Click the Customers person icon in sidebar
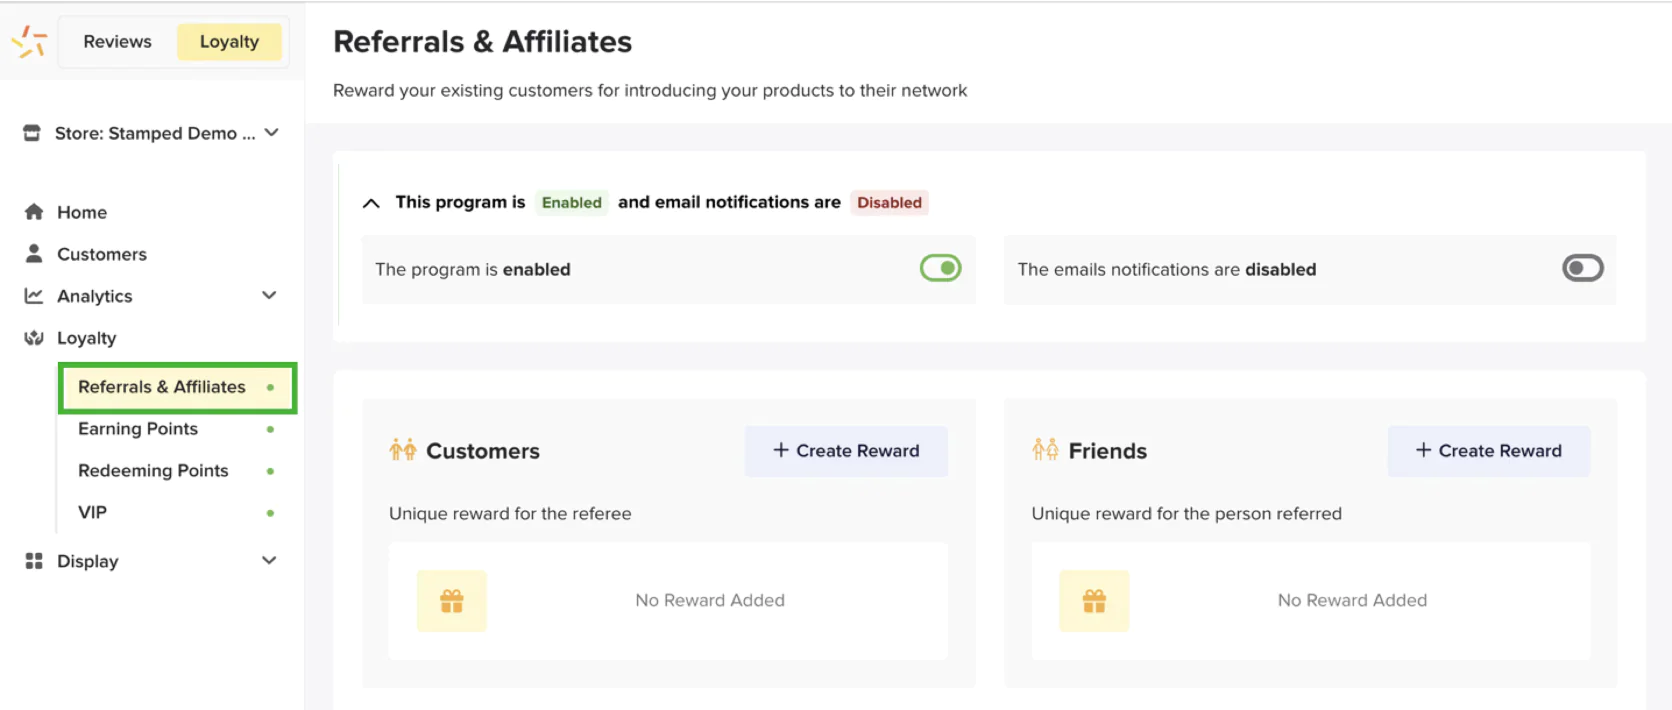The image size is (1672, 710). point(34,254)
